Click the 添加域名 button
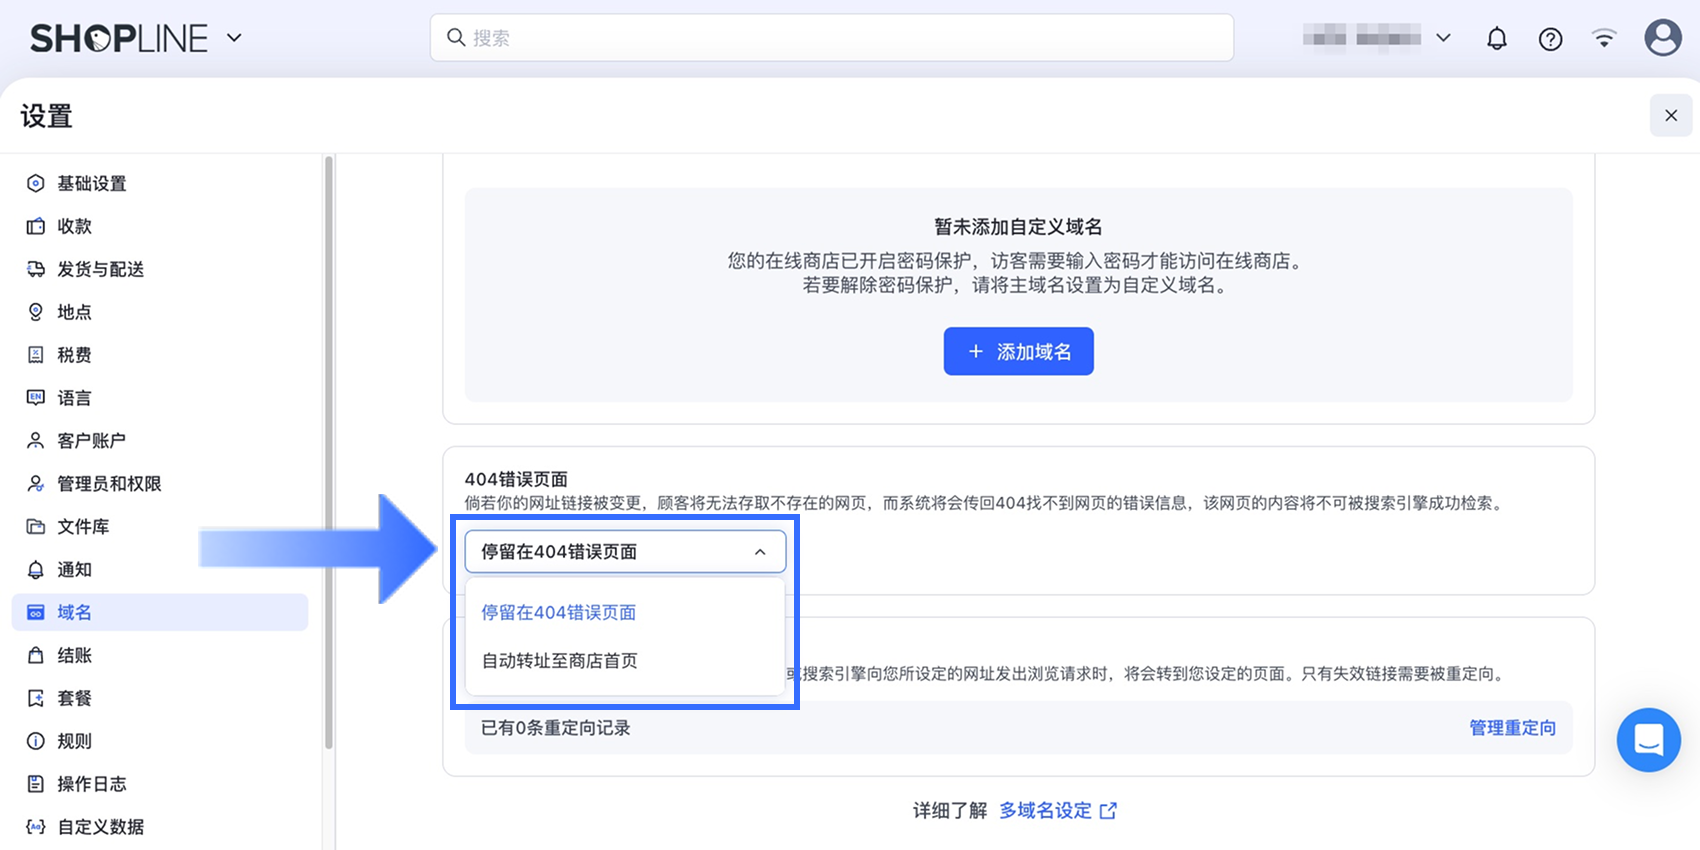1700x850 pixels. click(1018, 352)
